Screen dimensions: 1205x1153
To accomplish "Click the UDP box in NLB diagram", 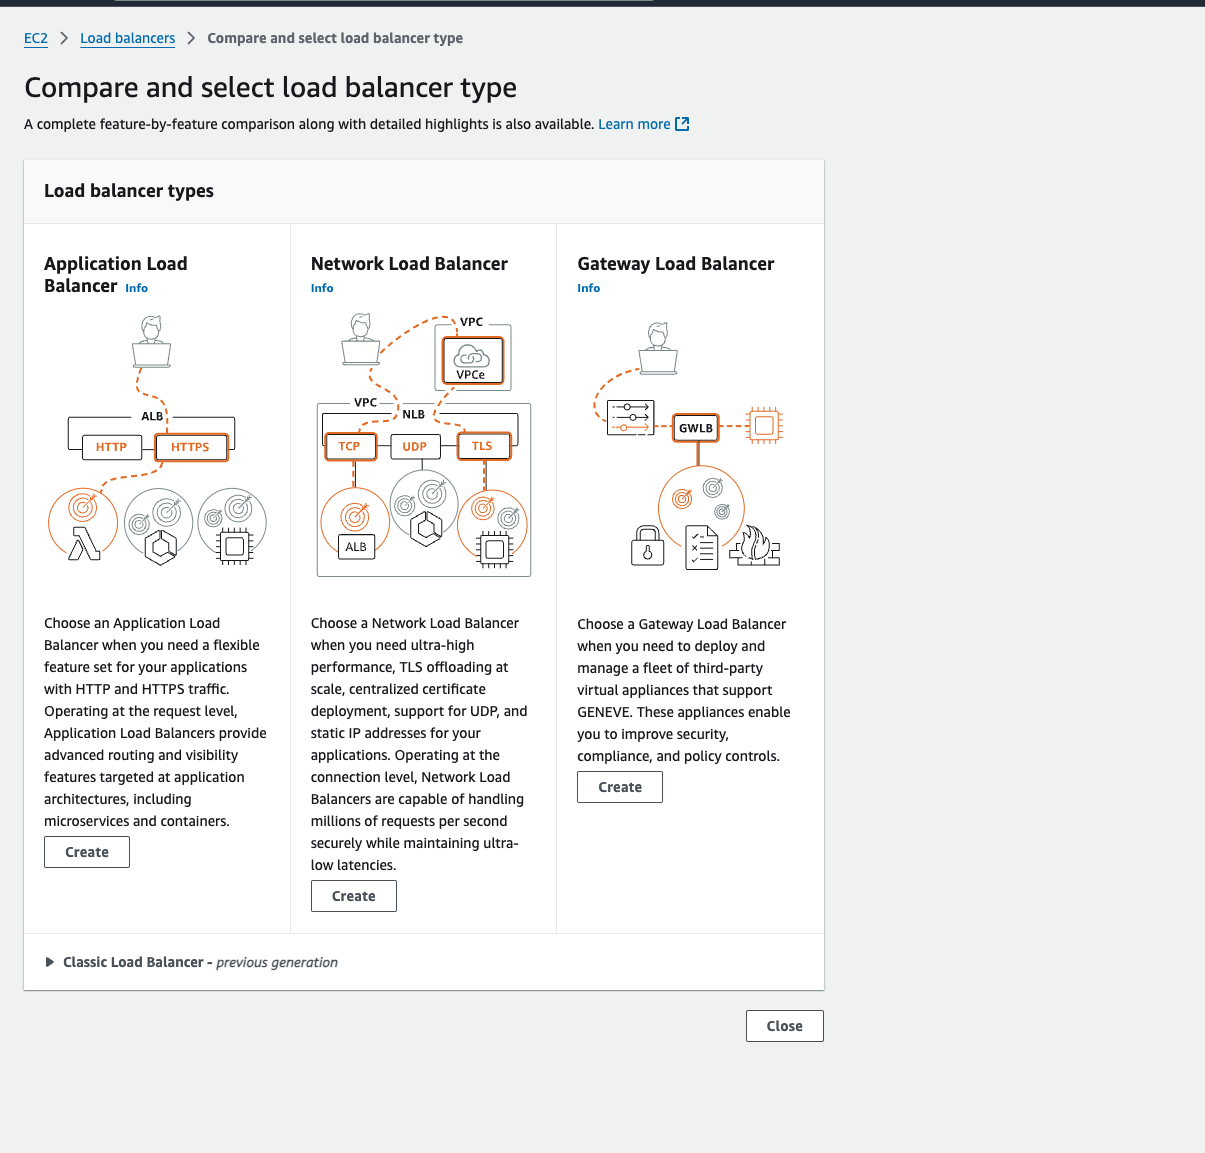I will (415, 446).
